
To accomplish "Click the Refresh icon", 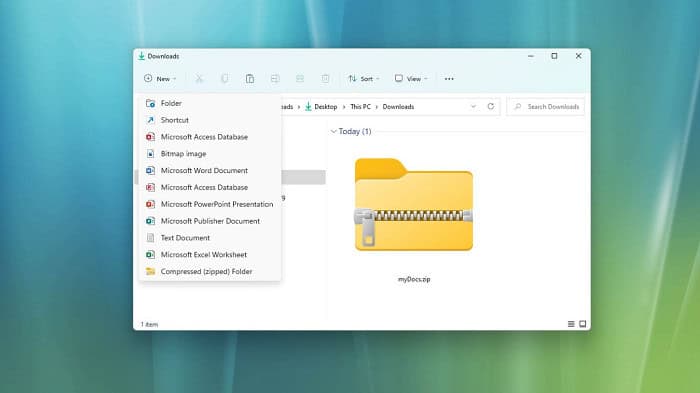I will [x=491, y=106].
